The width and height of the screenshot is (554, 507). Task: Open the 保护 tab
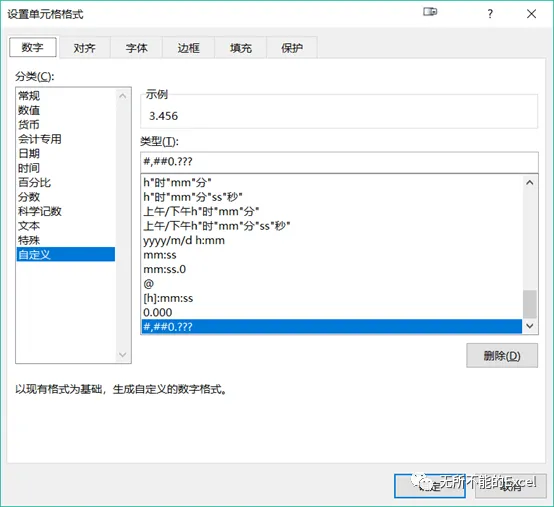click(x=292, y=48)
